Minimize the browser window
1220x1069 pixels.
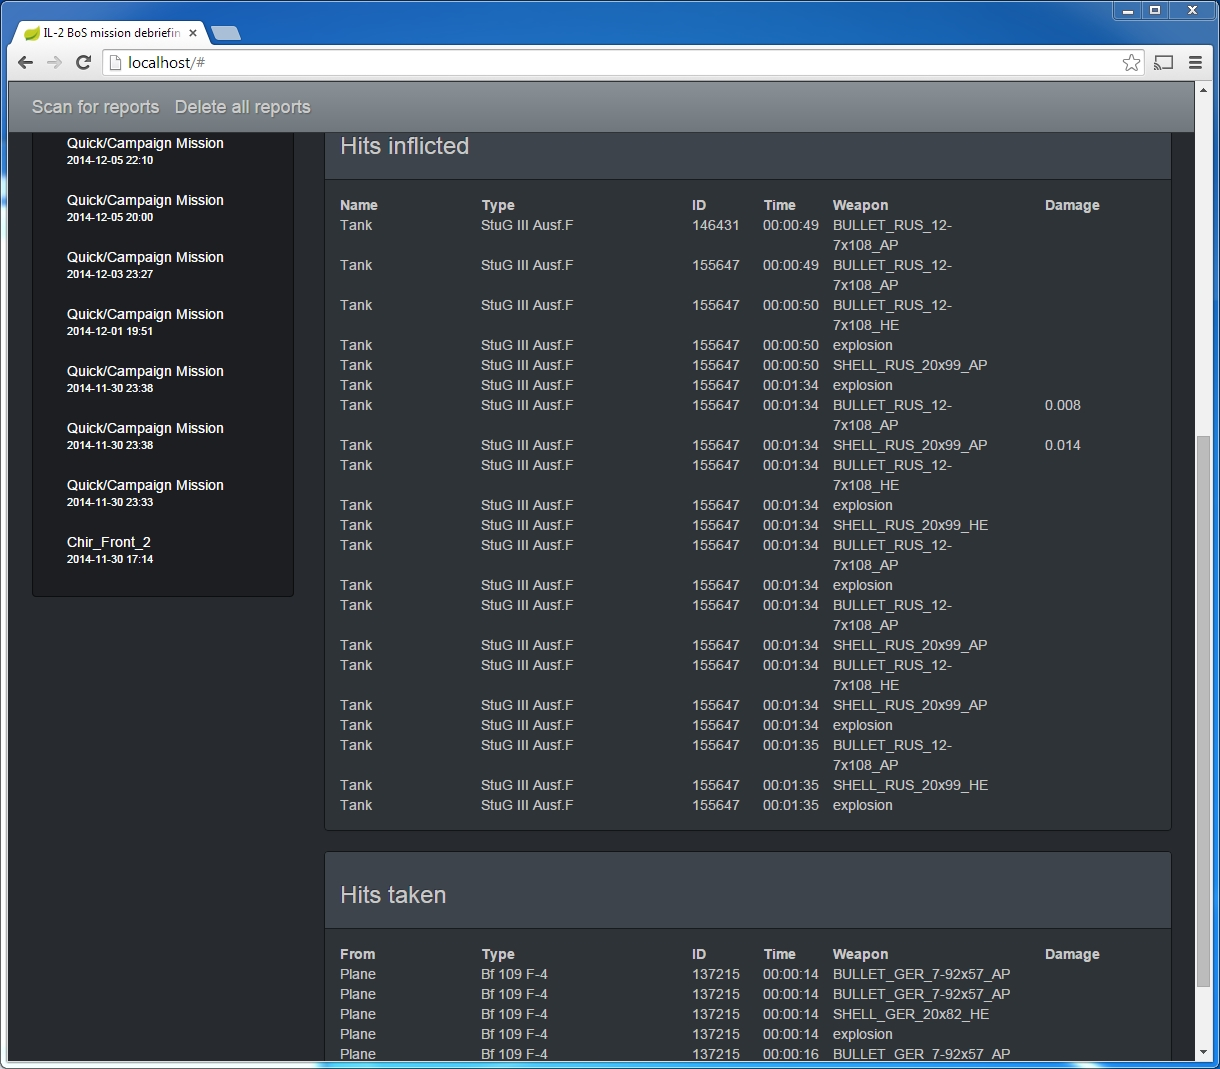pyautogui.click(x=1127, y=11)
